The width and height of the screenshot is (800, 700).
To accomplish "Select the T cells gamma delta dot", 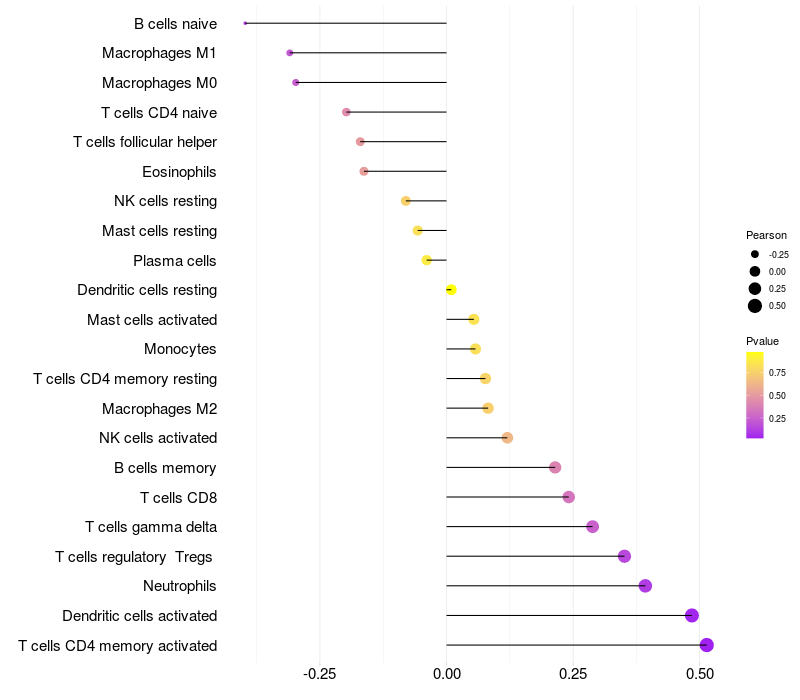I will [592, 527].
